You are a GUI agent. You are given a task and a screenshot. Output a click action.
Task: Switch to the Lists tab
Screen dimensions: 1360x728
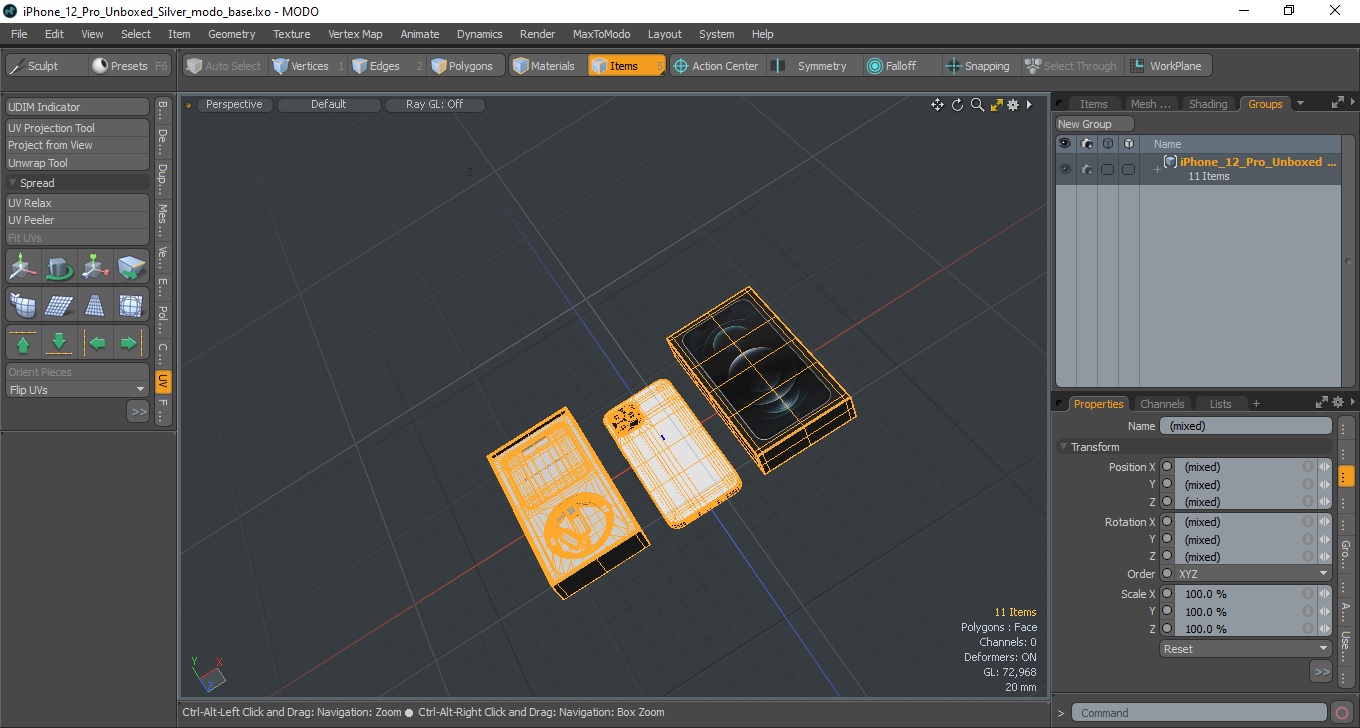point(1220,404)
